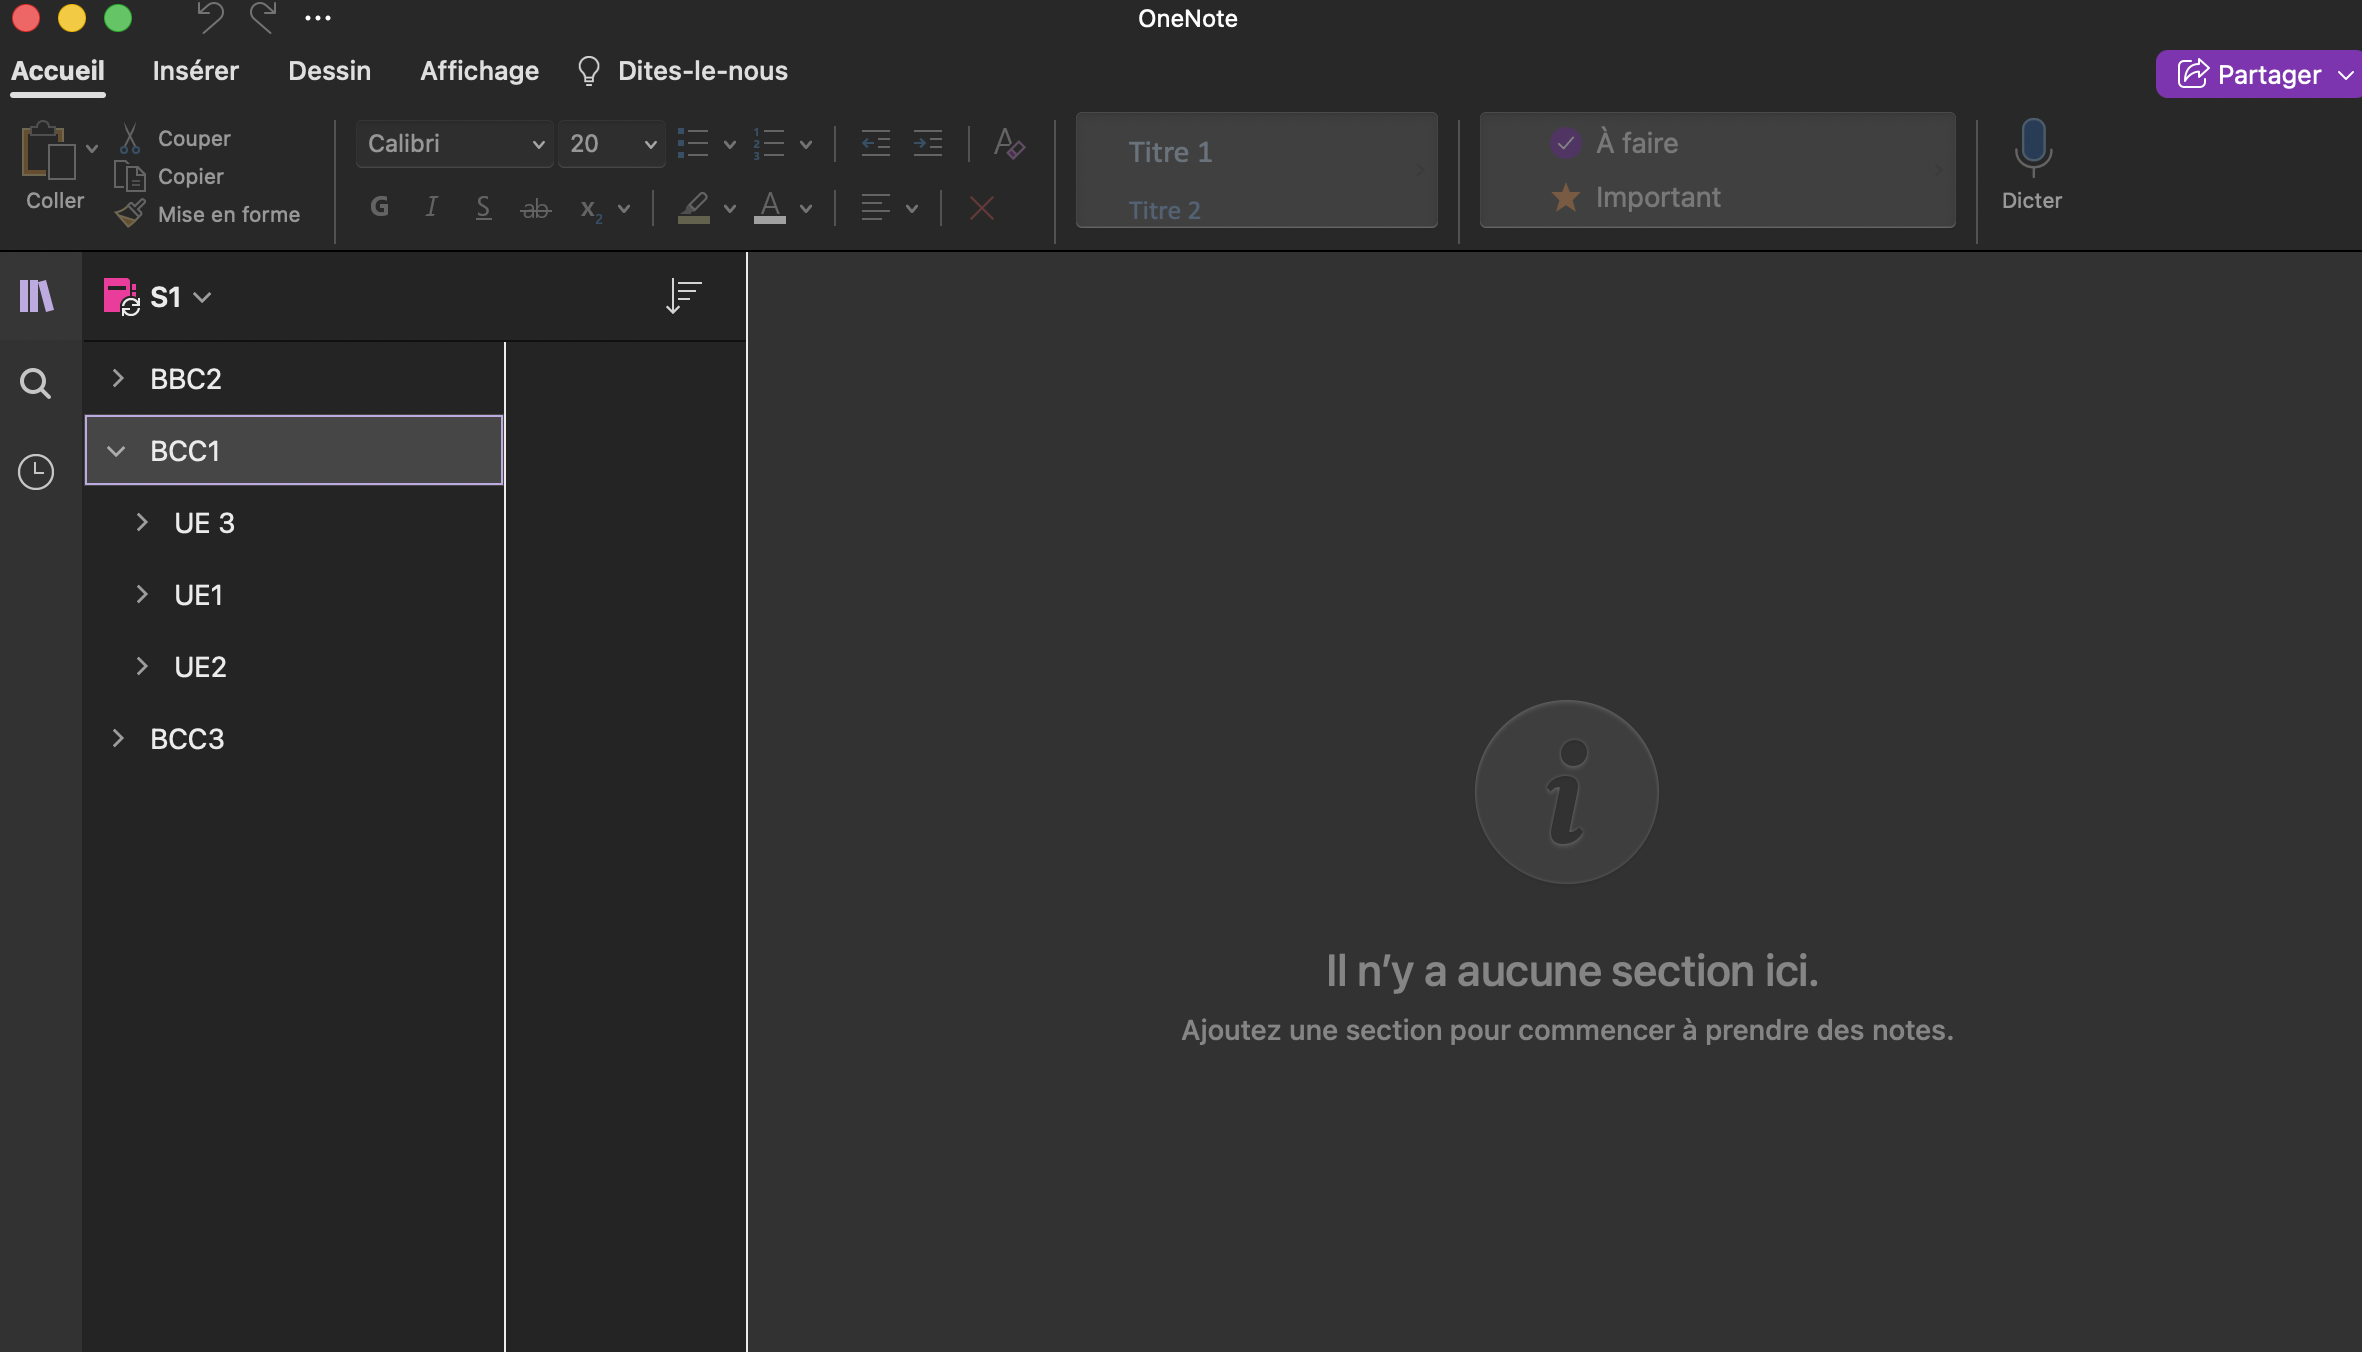Toggle underline S formatting

point(483,207)
